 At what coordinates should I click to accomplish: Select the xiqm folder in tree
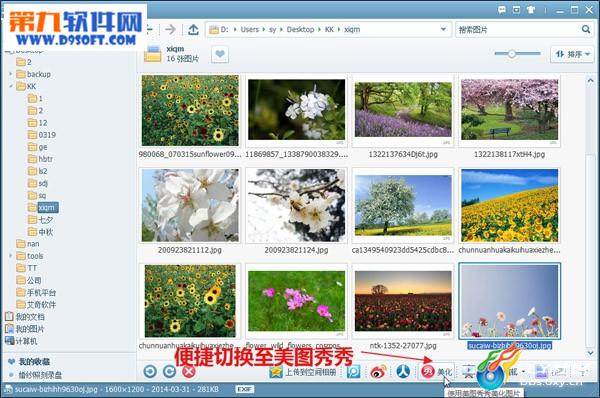point(43,207)
